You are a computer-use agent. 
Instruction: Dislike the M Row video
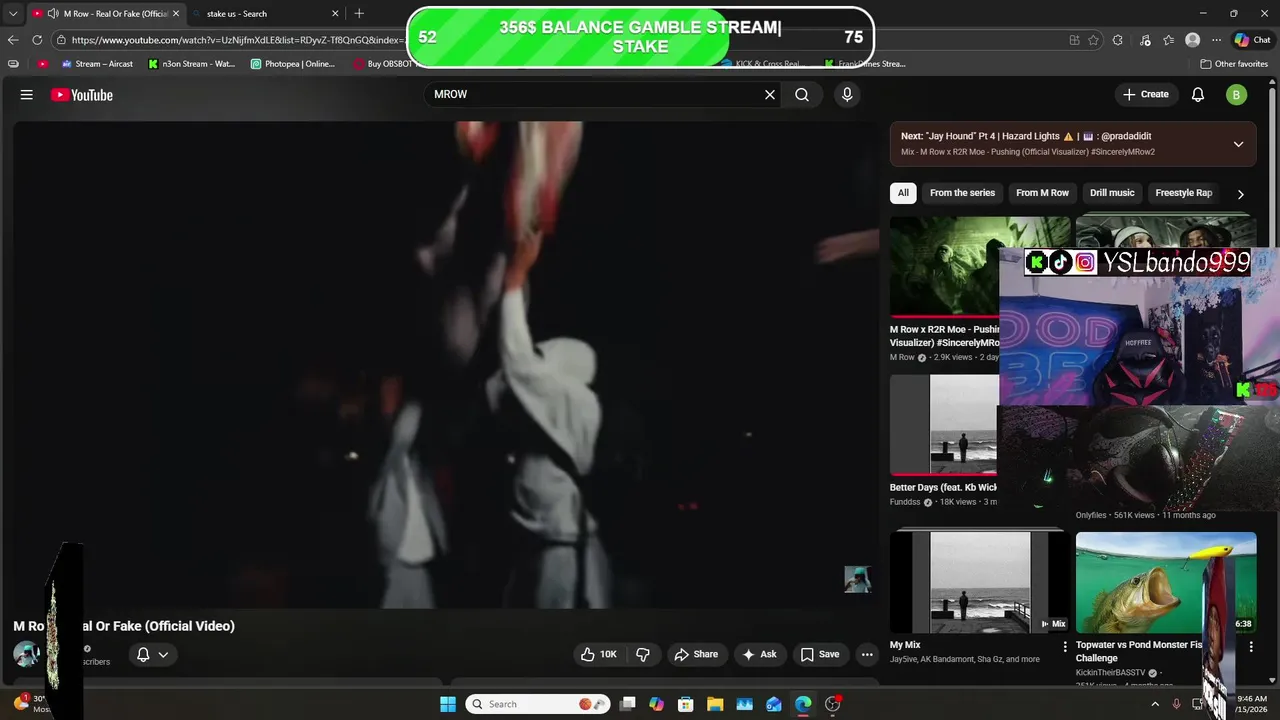[x=643, y=654]
